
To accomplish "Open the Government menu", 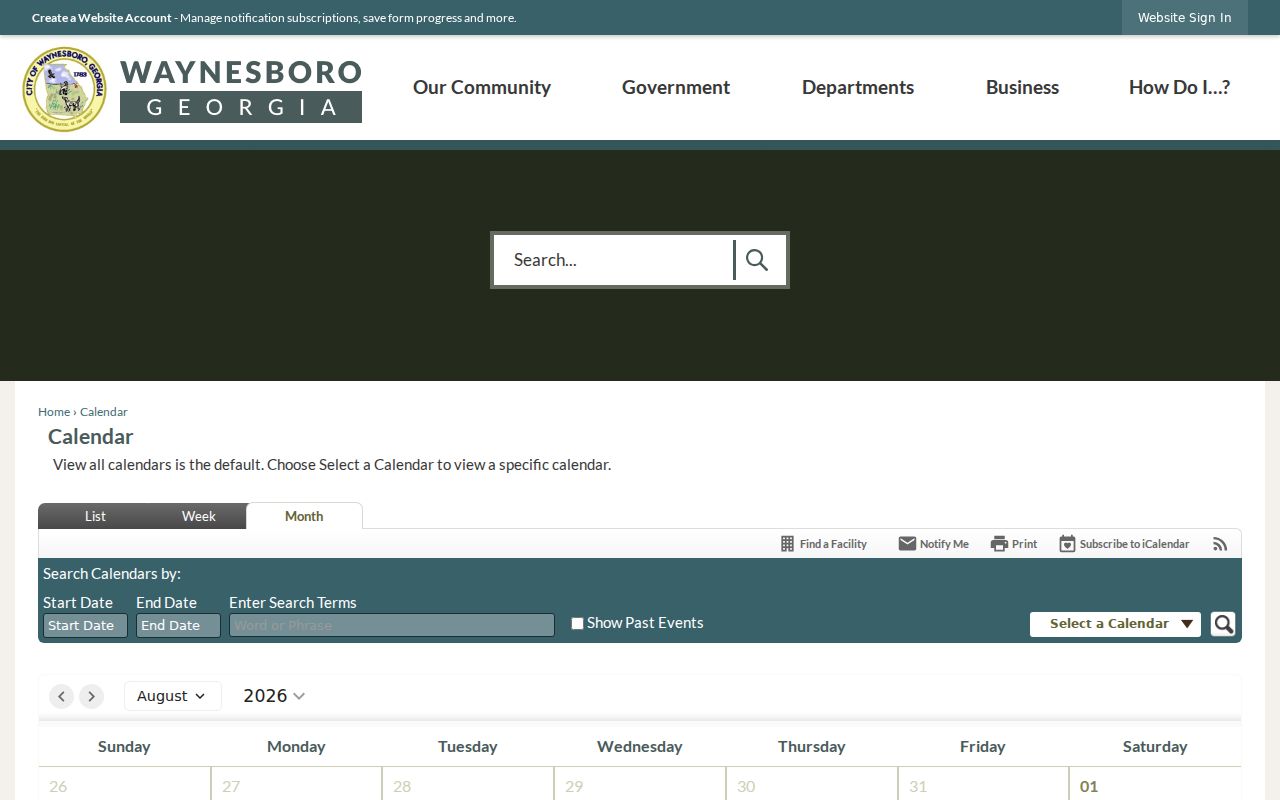I will coord(676,87).
